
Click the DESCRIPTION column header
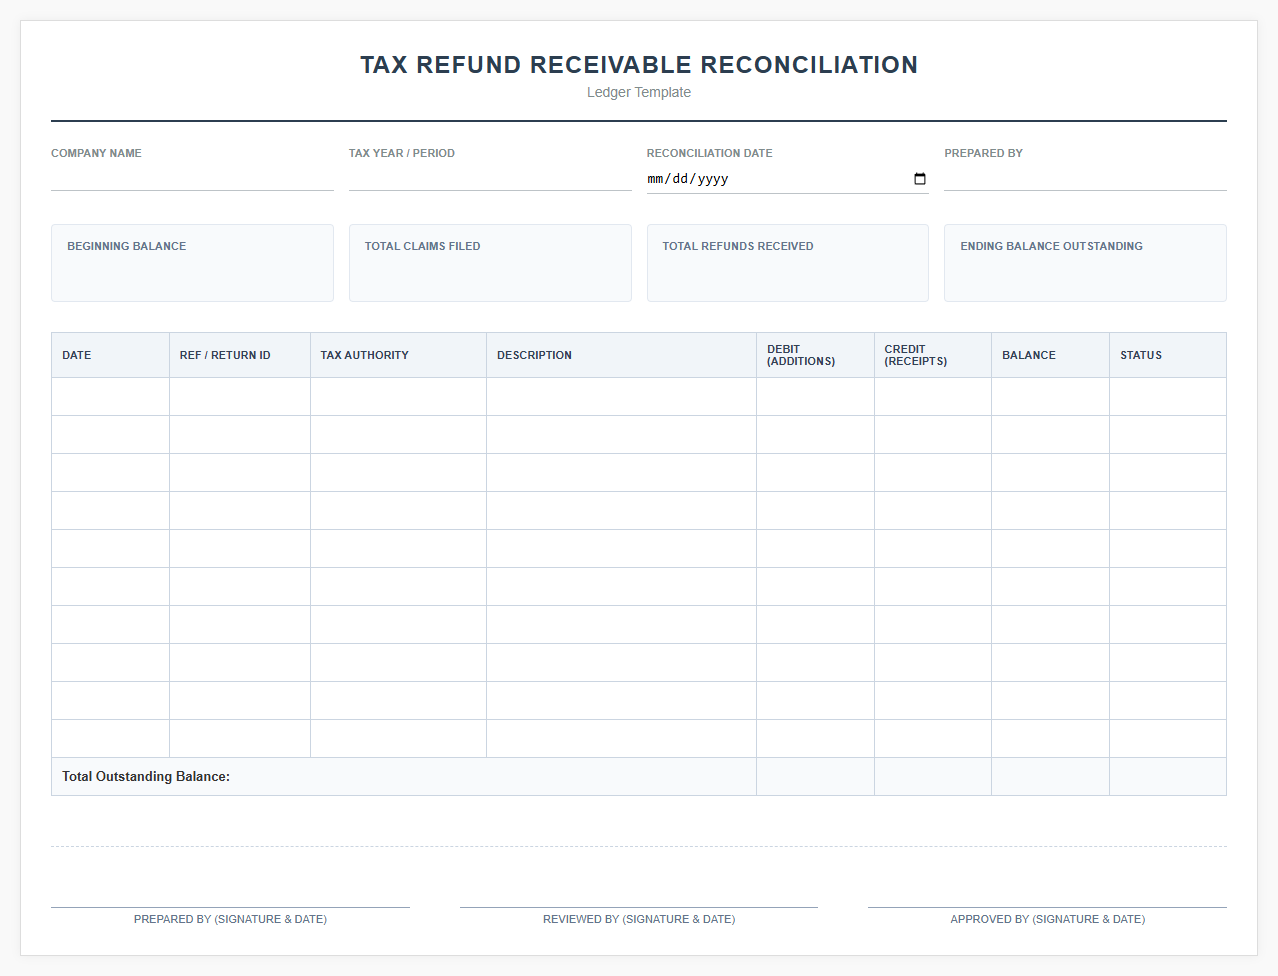coord(621,355)
